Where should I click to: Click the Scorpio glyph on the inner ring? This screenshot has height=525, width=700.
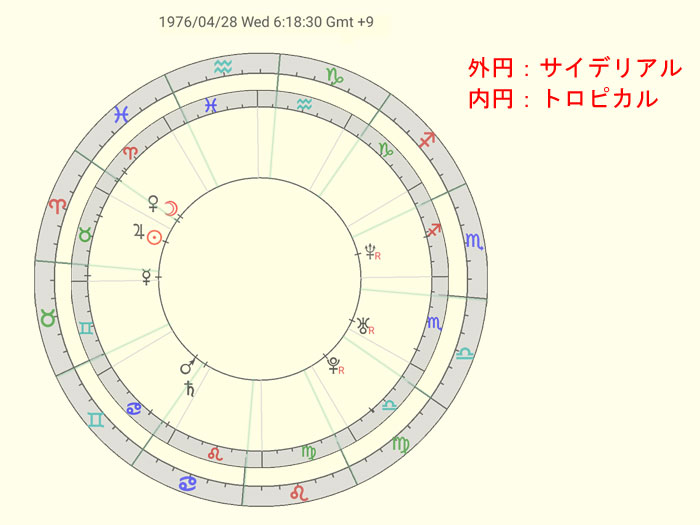tap(435, 323)
